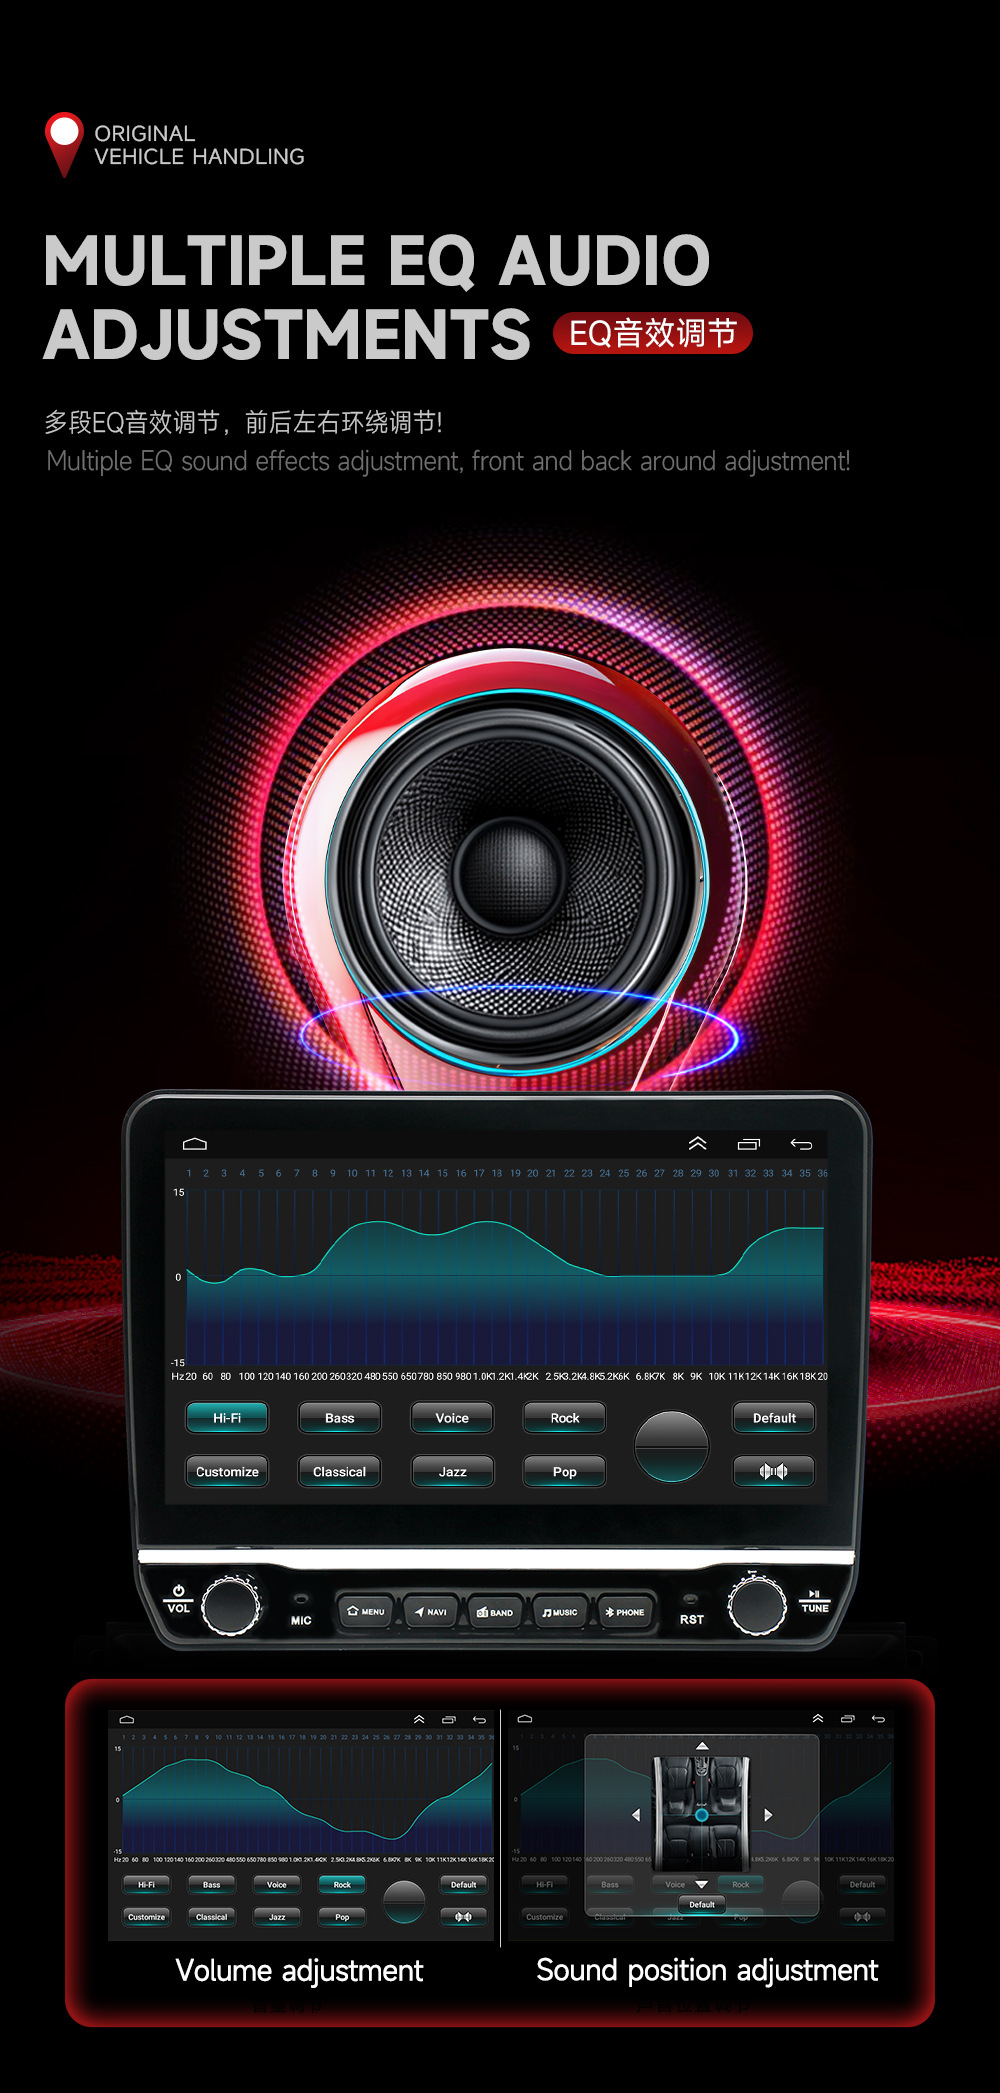Move sound position right with right arrow

tap(768, 1814)
